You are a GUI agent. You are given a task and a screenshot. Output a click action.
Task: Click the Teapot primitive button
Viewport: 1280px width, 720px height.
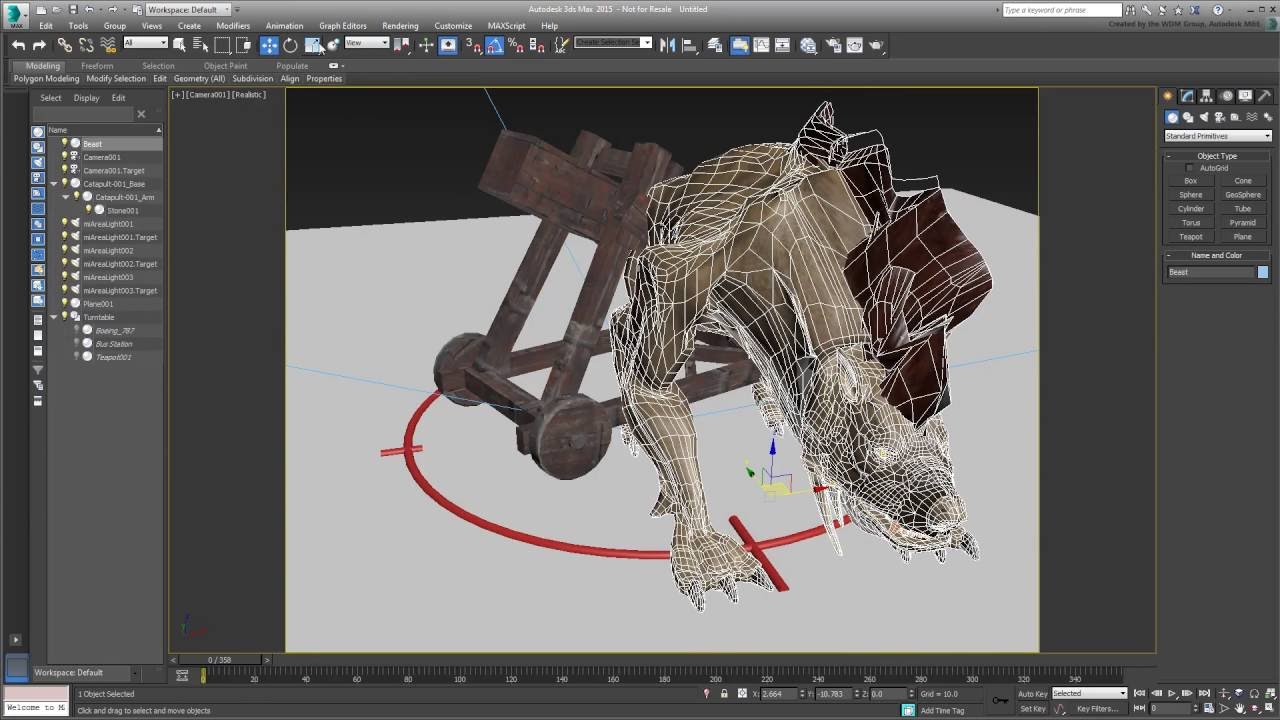pos(1191,237)
